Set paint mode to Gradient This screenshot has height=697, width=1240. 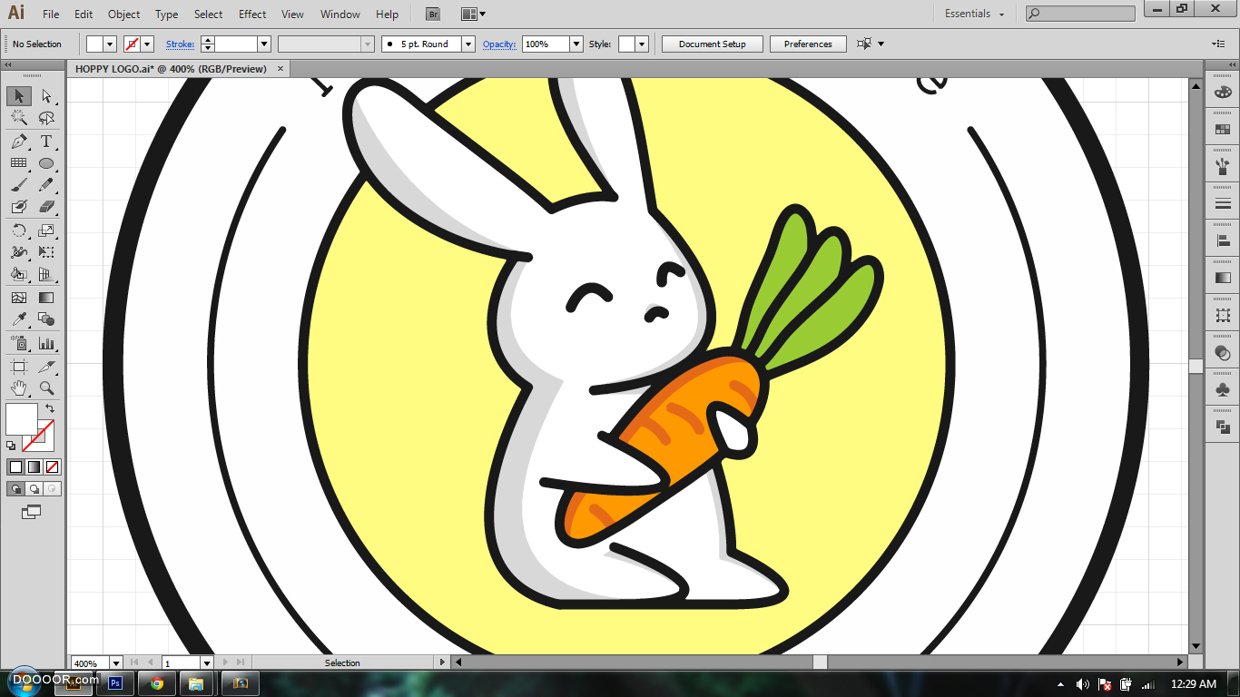point(33,467)
